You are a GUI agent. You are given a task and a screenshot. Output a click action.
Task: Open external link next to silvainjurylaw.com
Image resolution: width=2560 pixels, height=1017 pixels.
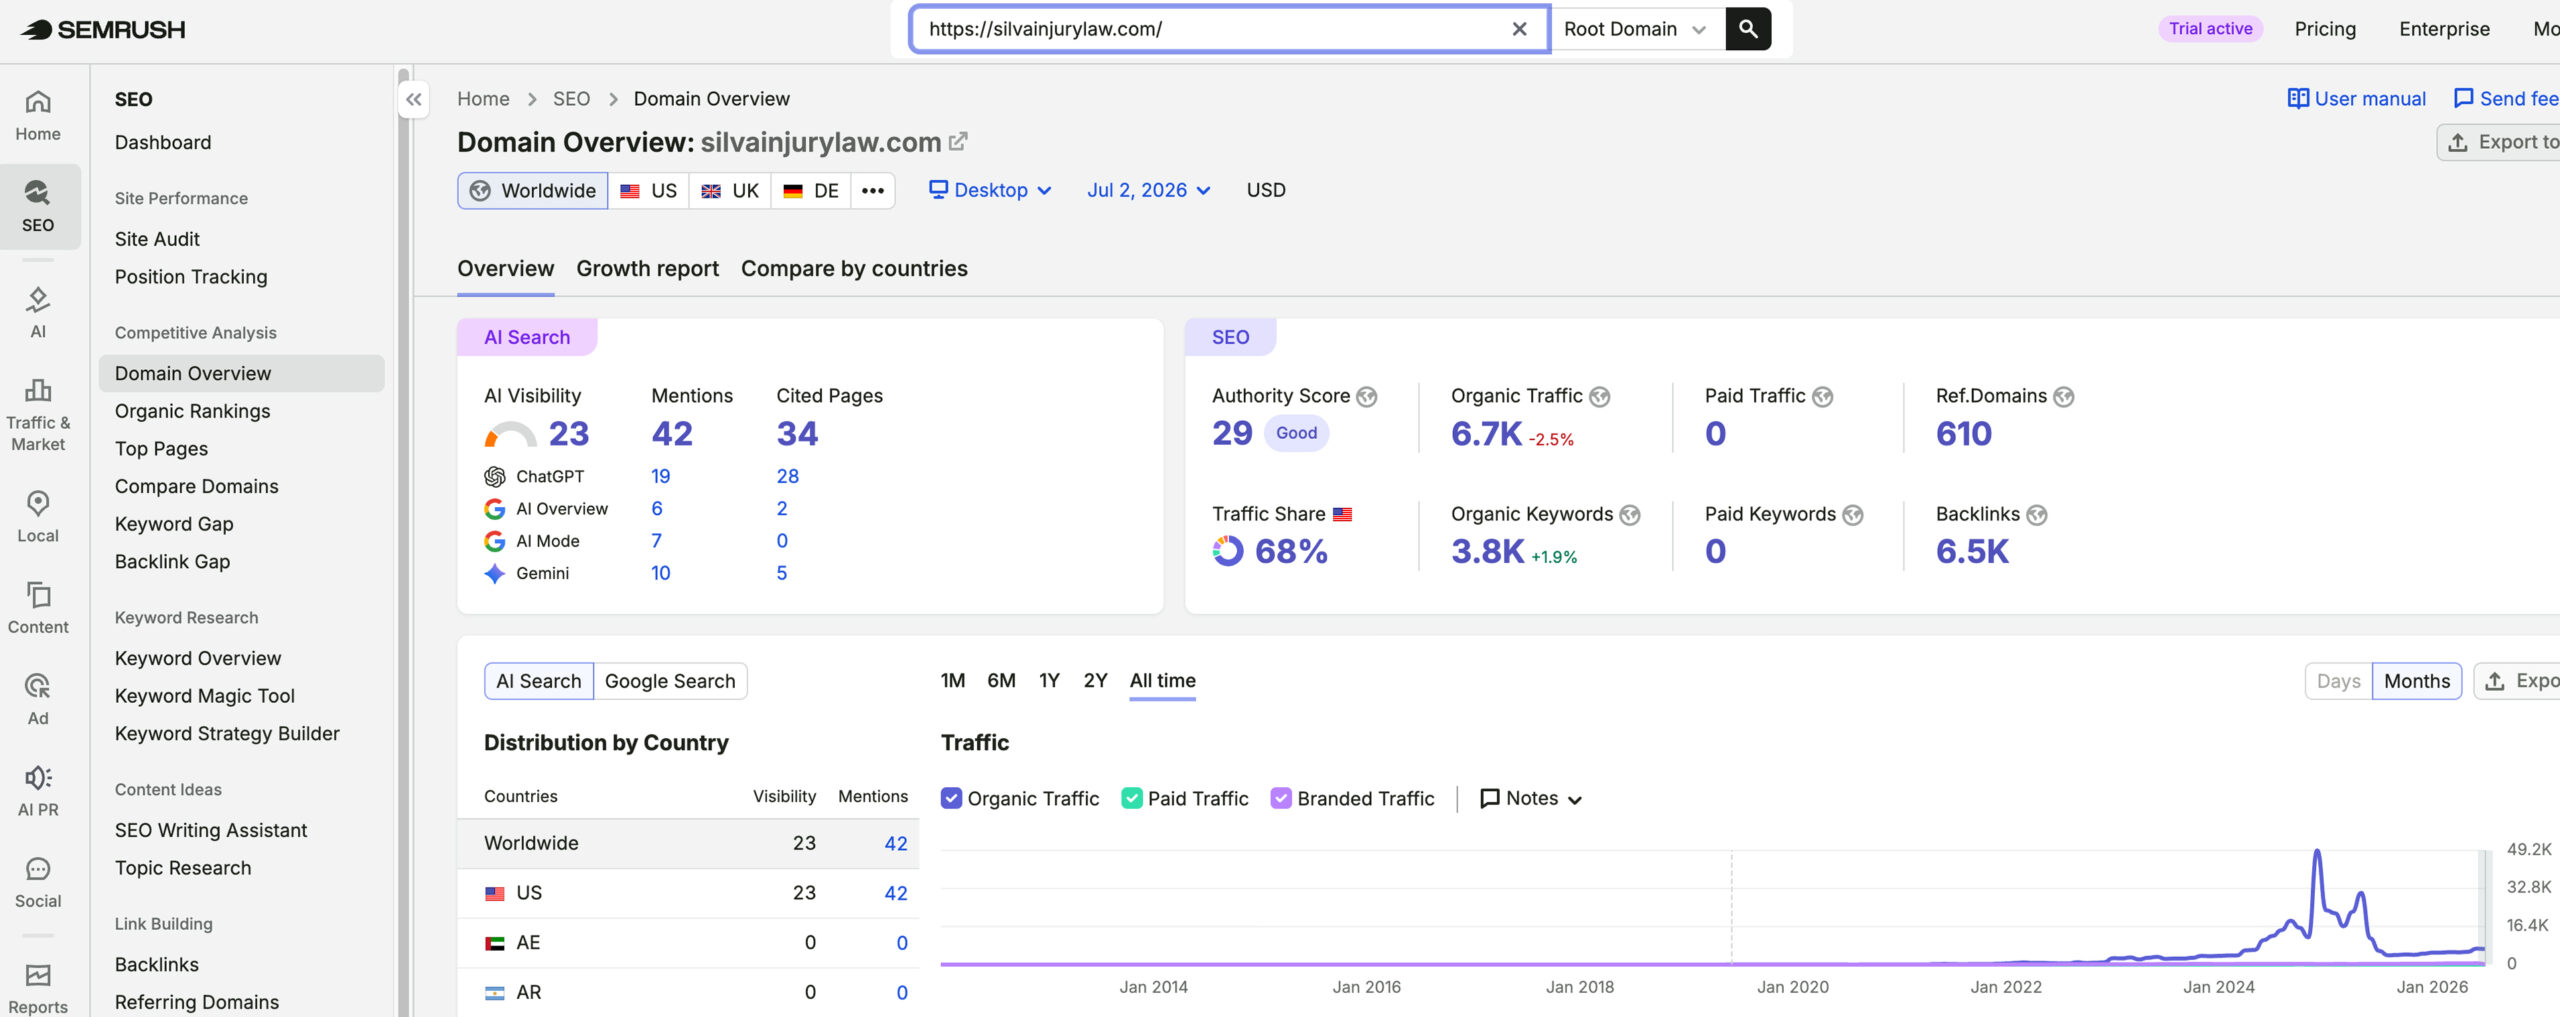[x=958, y=142]
